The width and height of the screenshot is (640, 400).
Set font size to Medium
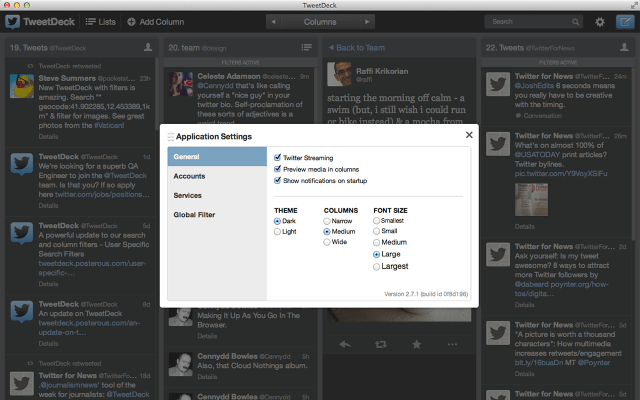pyautogui.click(x=376, y=242)
